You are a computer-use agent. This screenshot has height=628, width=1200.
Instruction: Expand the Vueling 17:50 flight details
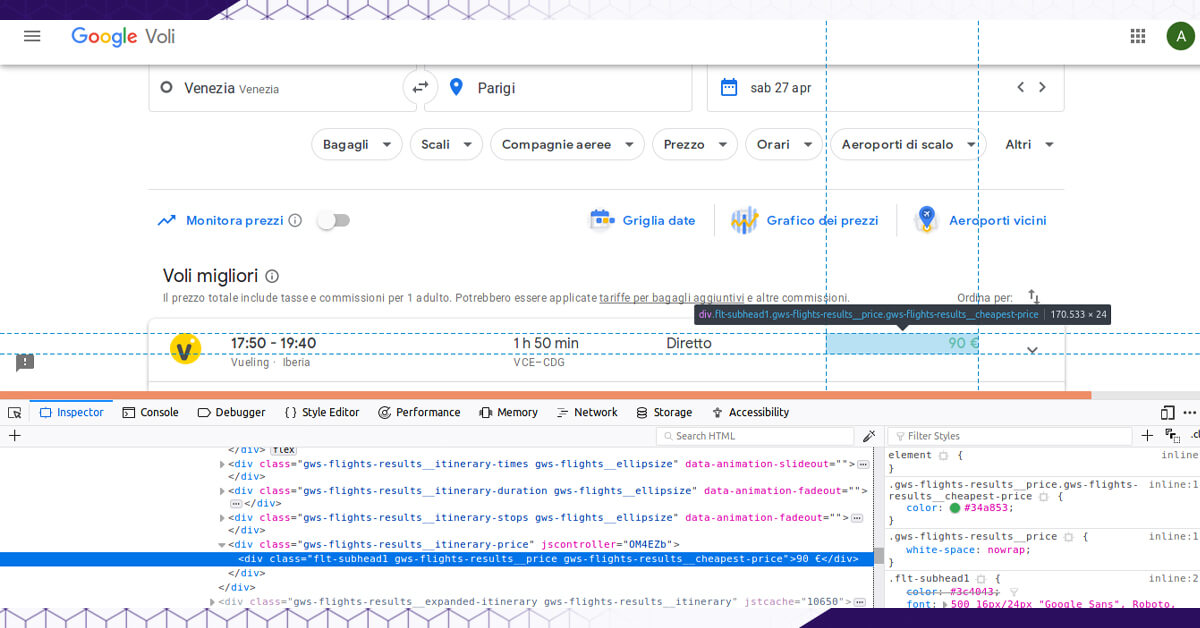coord(1033,350)
